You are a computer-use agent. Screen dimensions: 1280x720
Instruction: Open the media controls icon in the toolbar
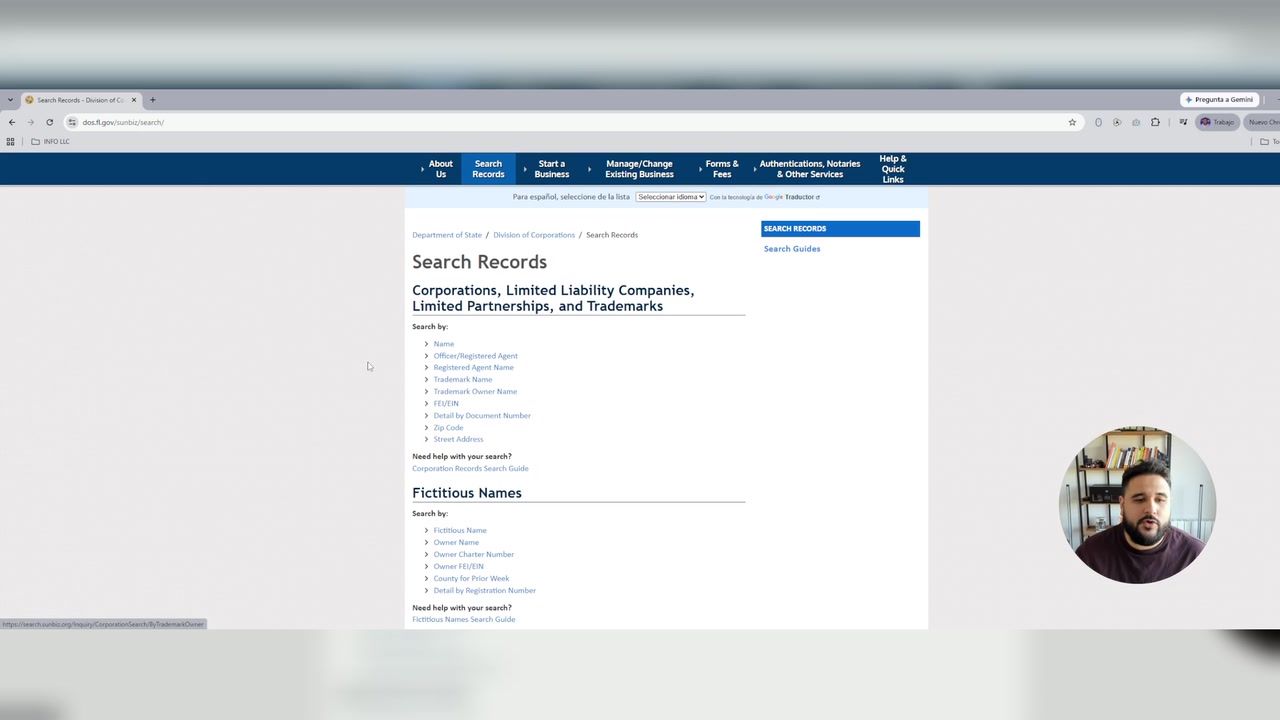[x=1183, y=122]
